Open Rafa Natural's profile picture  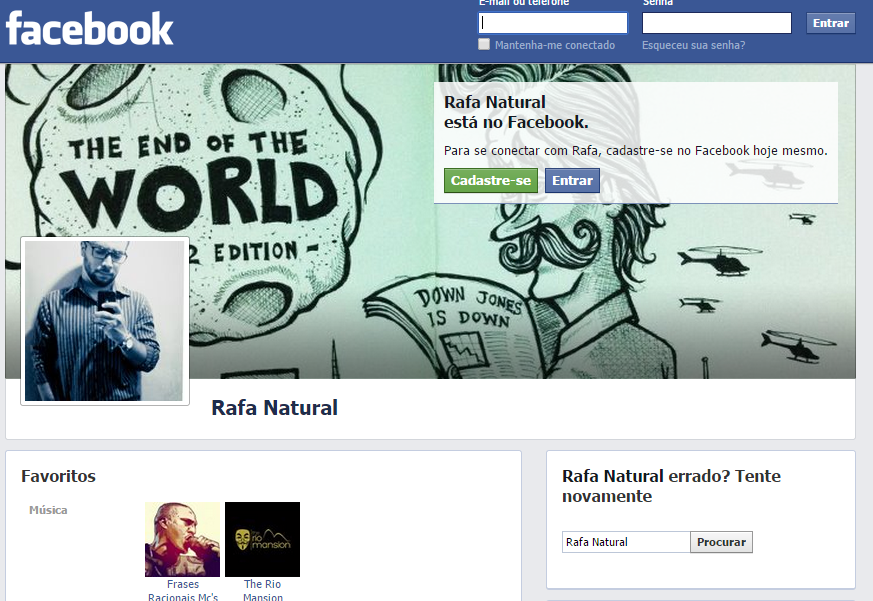[105, 321]
